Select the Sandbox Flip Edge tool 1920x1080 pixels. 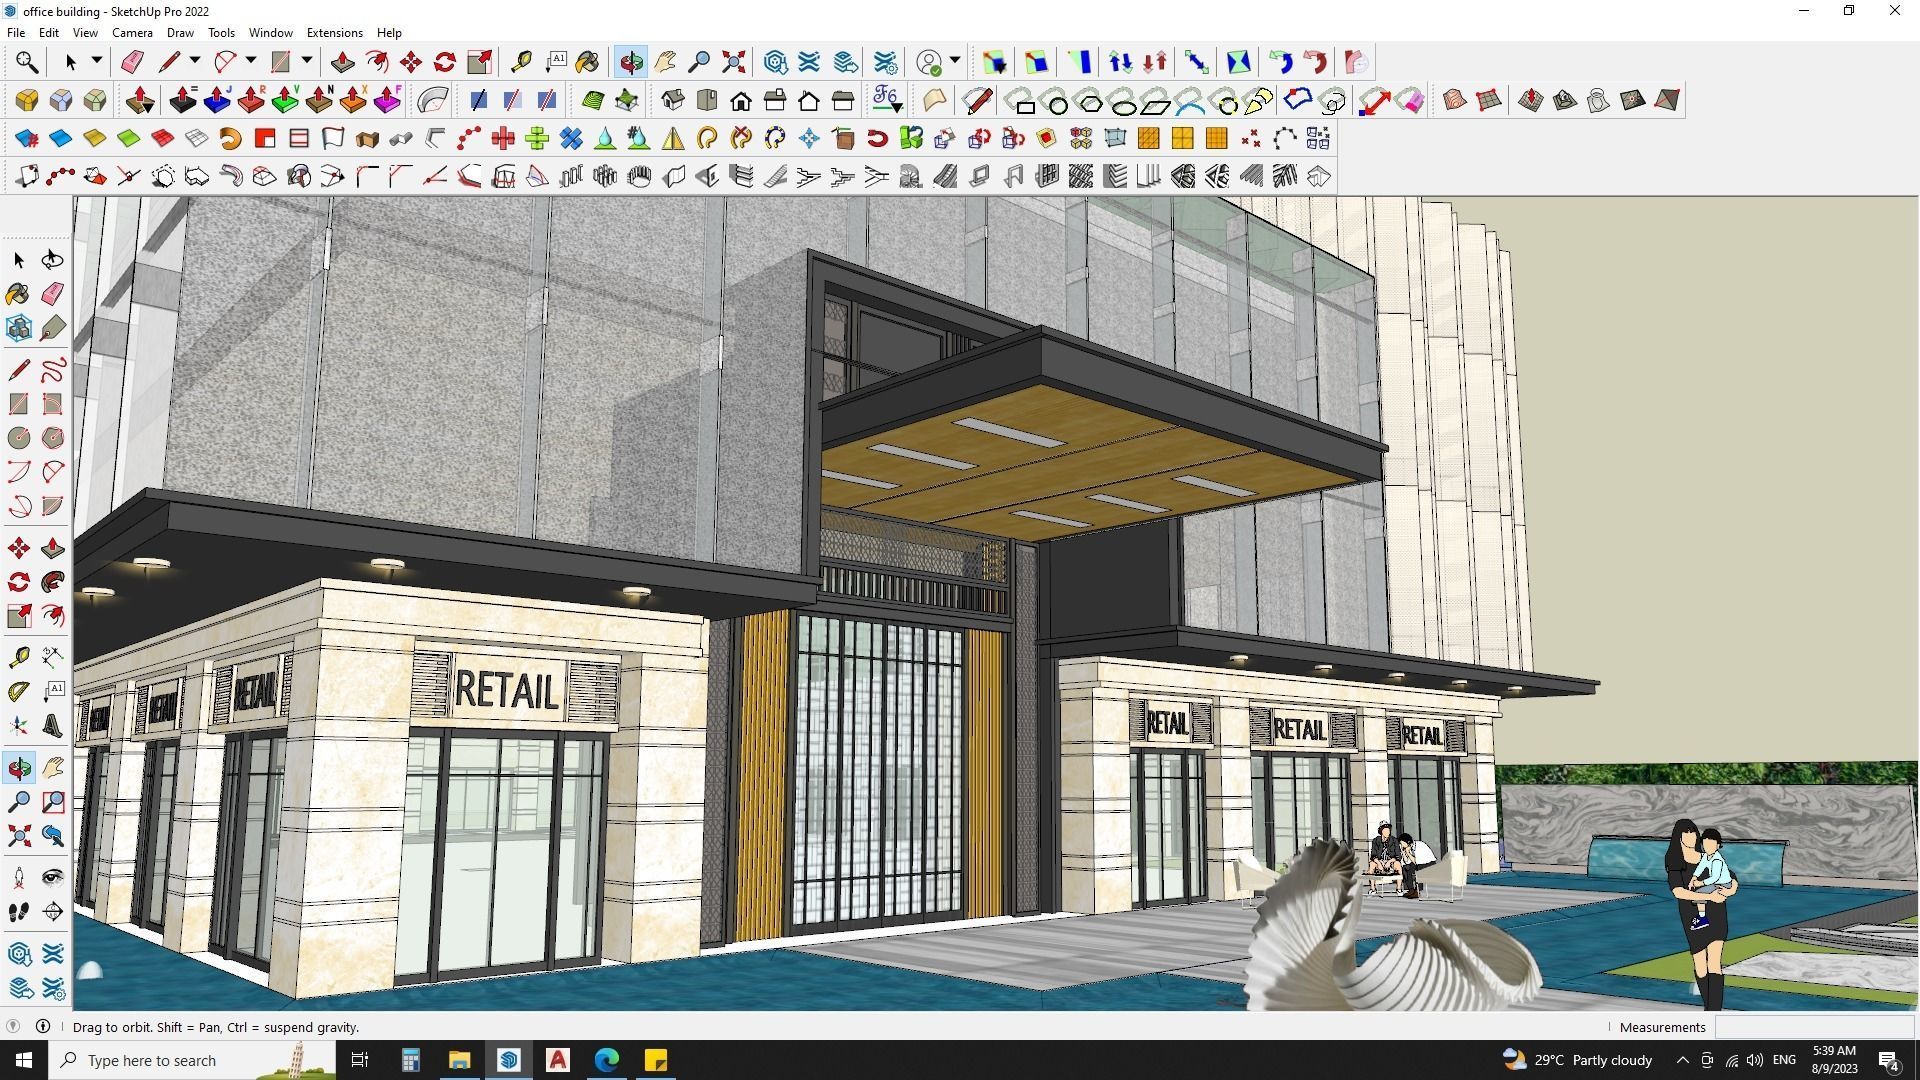[x=1666, y=100]
